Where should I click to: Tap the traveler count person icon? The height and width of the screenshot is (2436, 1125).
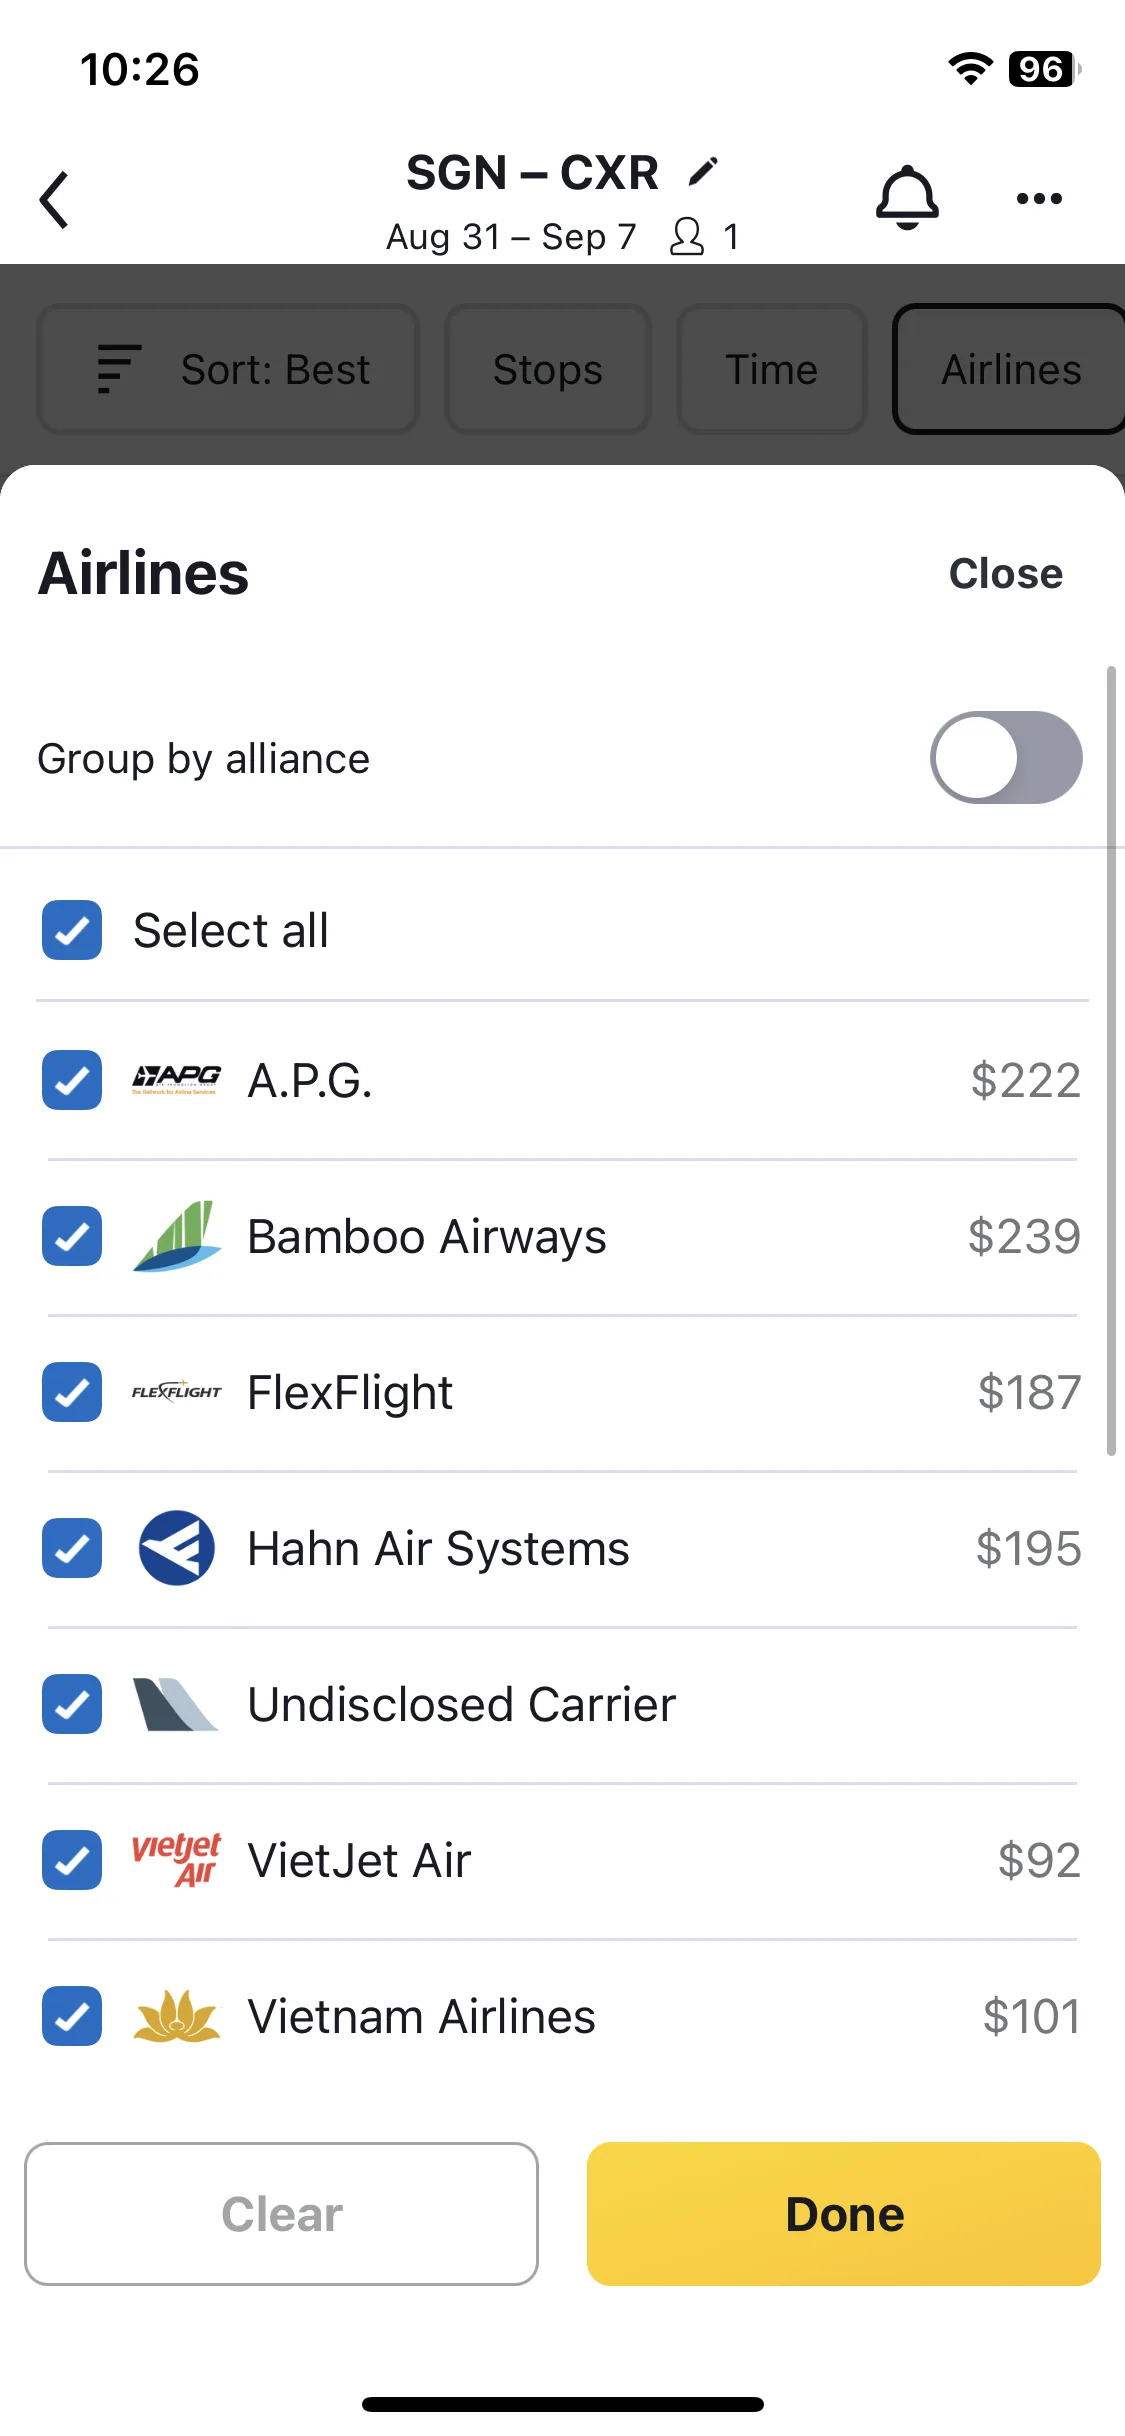click(687, 237)
